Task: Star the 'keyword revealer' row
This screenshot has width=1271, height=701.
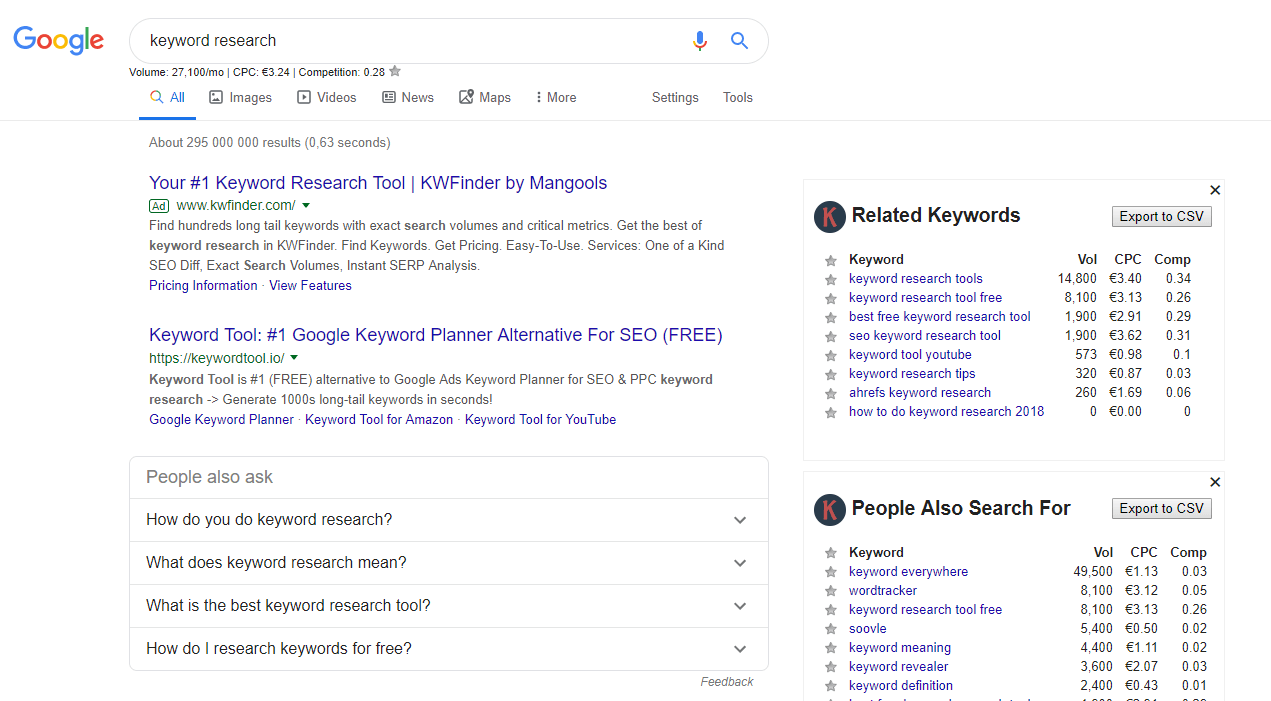Action: pos(830,668)
